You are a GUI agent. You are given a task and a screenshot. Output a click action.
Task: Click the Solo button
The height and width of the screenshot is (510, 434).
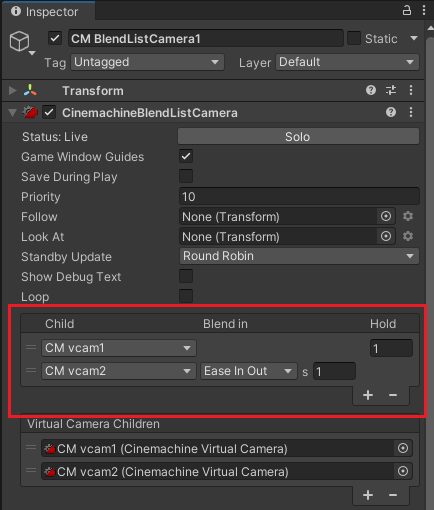pyautogui.click(x=298, y=136)
